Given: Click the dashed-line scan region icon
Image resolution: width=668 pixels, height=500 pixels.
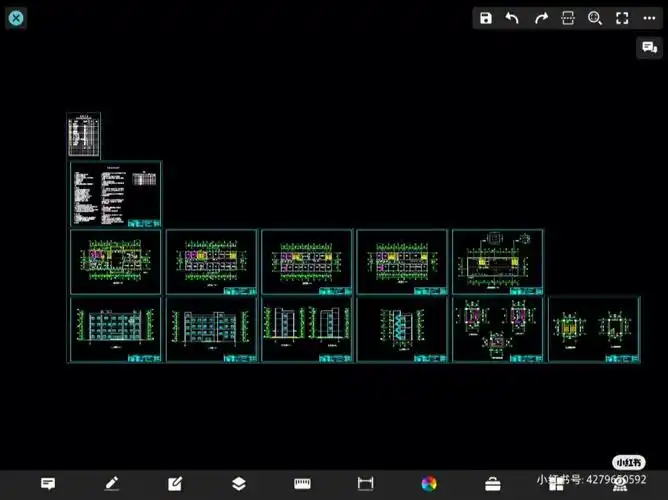Looking at the screenshot, I should point(568,18).
